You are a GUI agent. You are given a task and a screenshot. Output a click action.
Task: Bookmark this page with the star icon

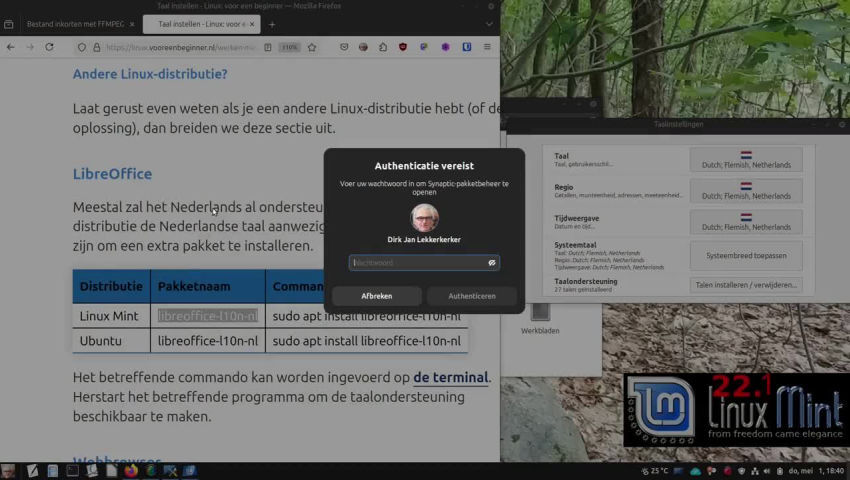point(312,47)
